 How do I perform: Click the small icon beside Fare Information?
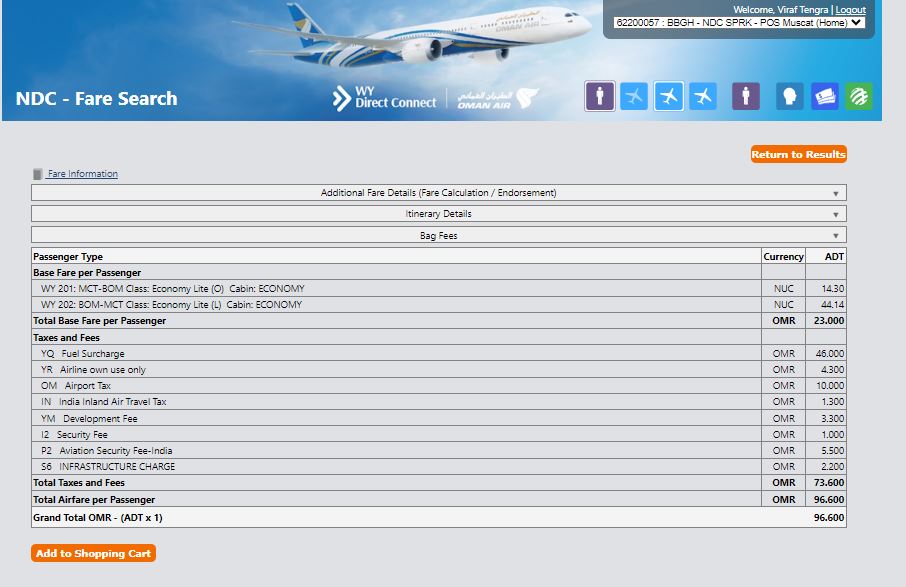[x=35, y=172]
